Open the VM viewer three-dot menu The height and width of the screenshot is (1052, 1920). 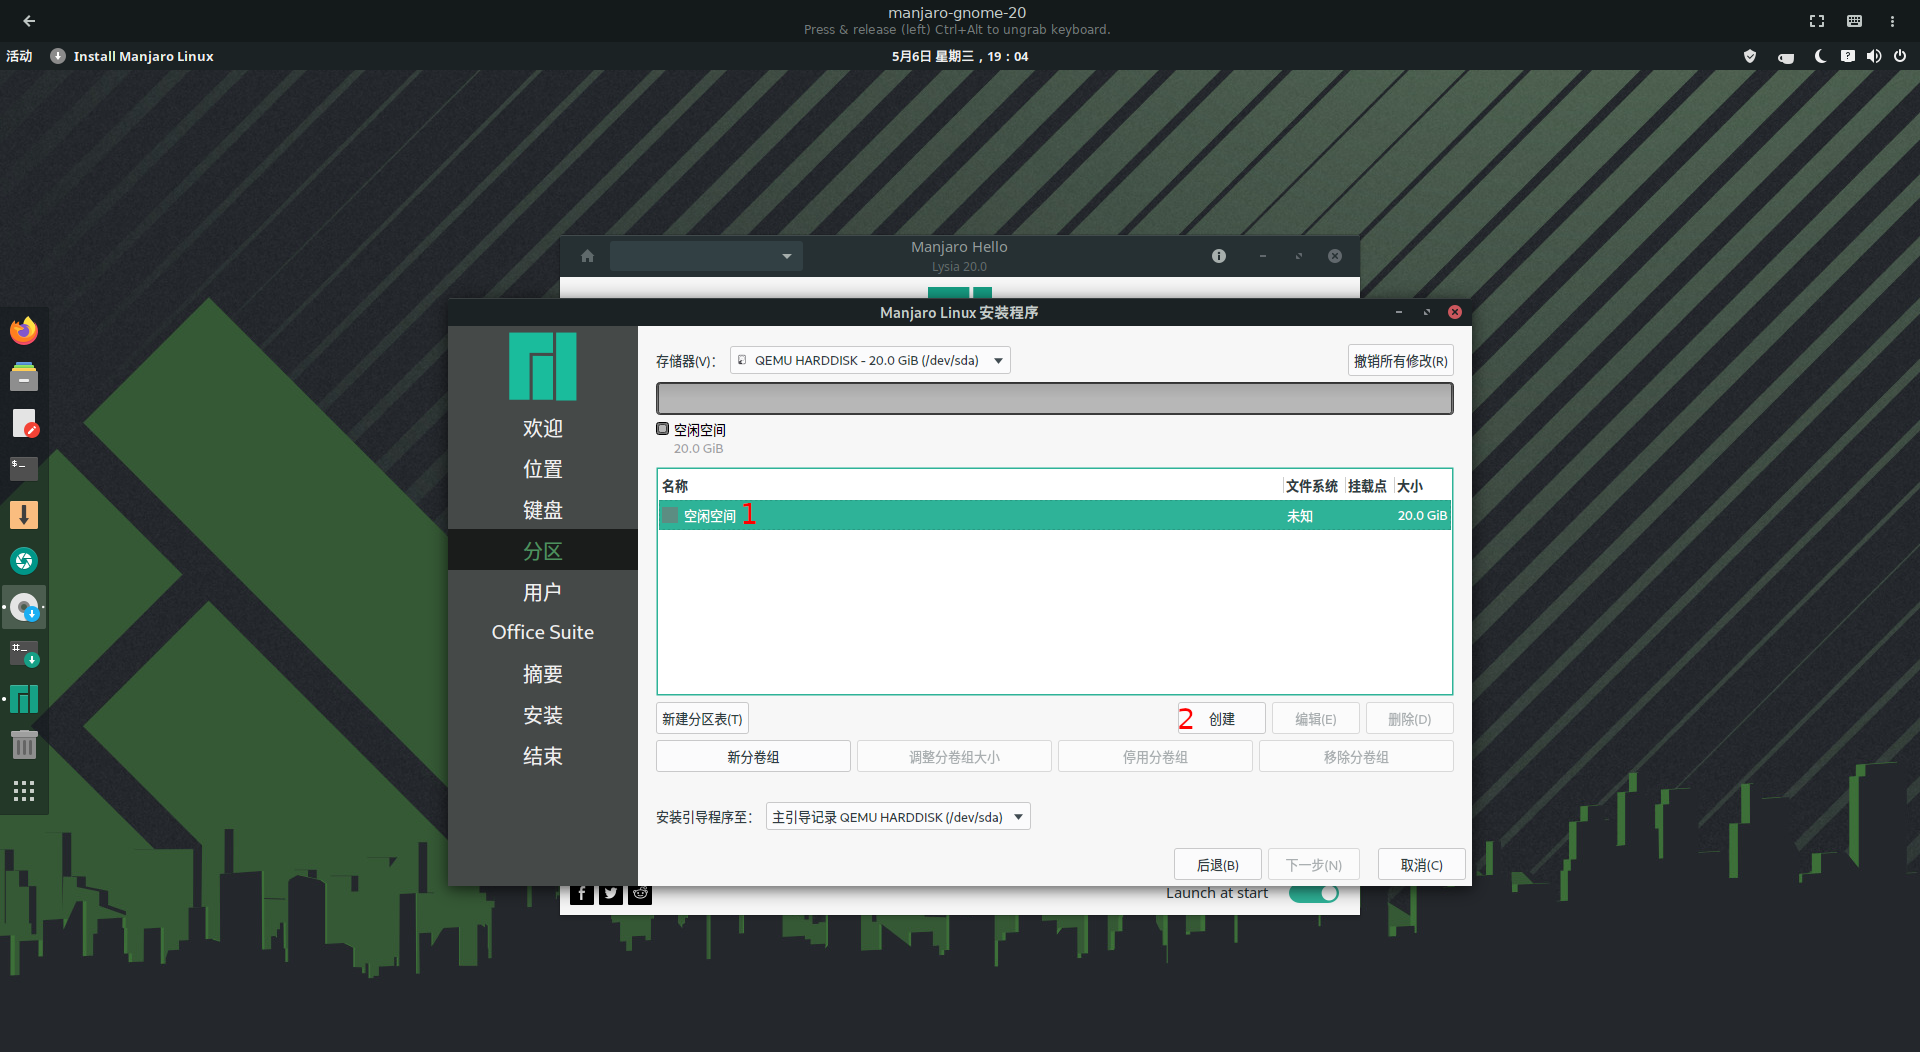click(x=1892, y=21)
